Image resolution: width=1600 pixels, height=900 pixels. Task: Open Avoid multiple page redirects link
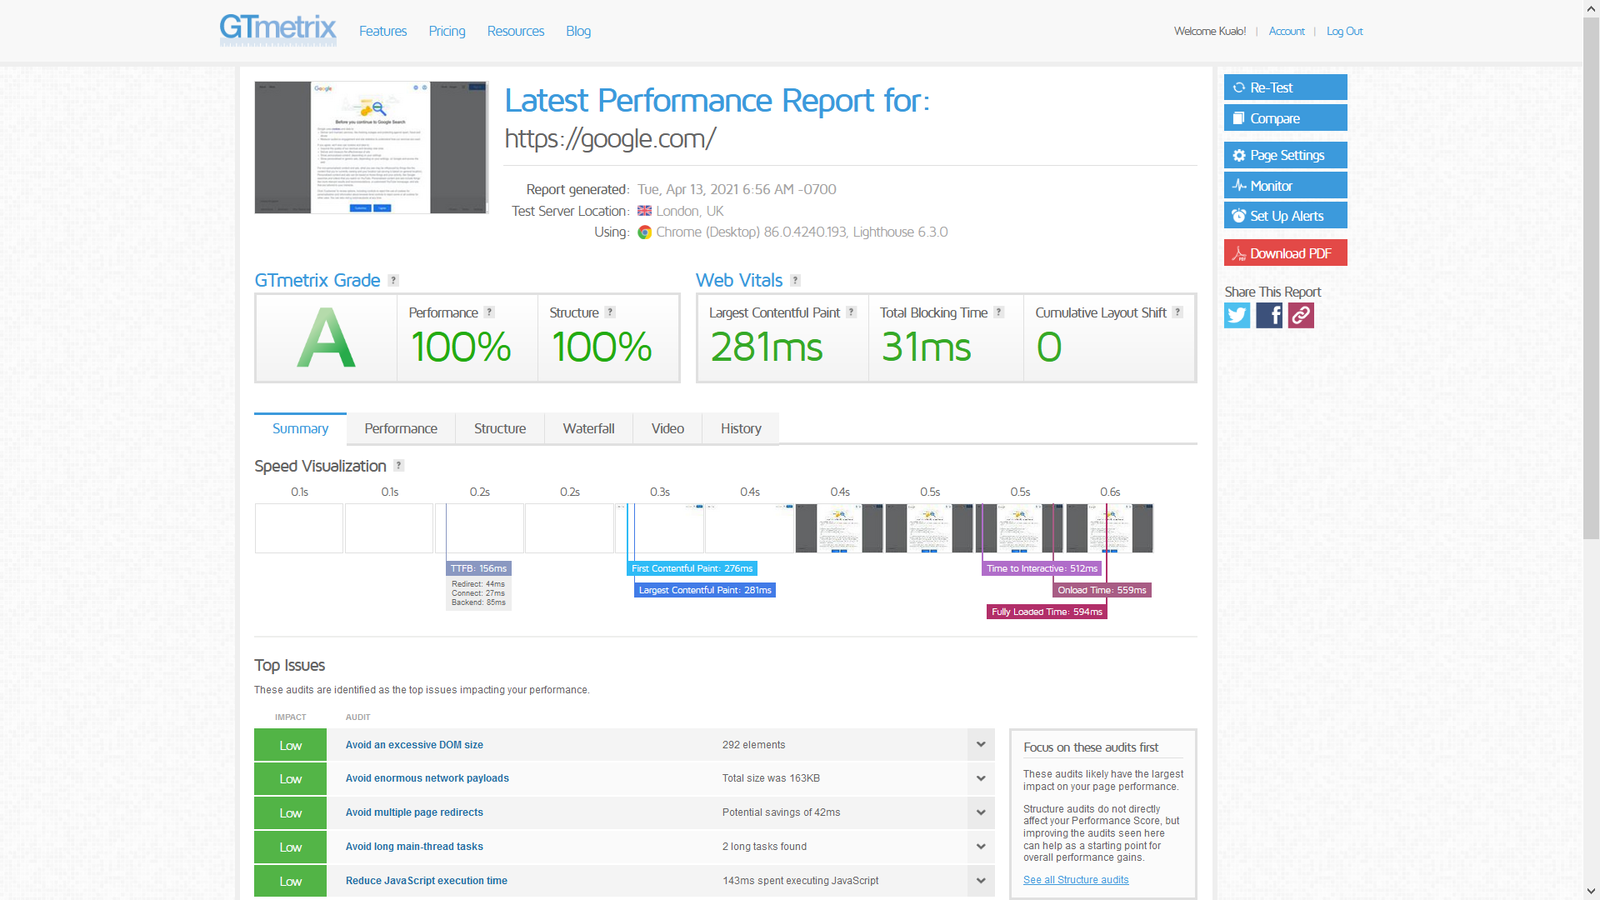pos(414,812)
